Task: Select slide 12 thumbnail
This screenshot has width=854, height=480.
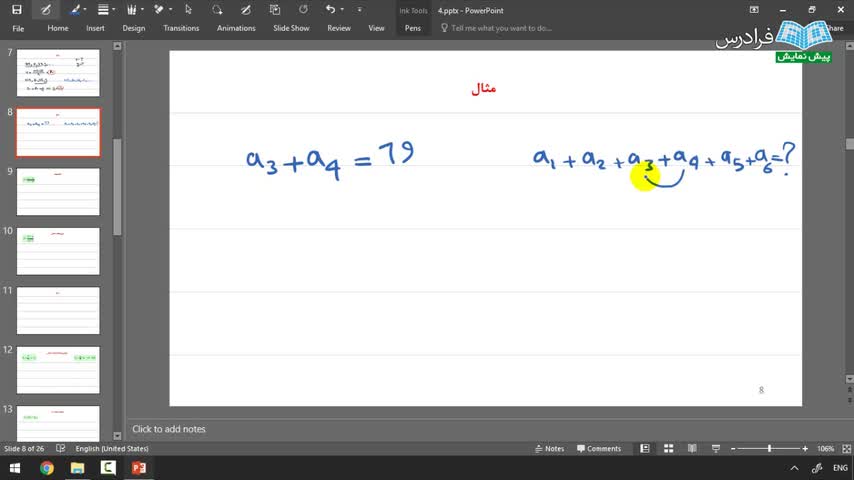Action: coord(58,370)
